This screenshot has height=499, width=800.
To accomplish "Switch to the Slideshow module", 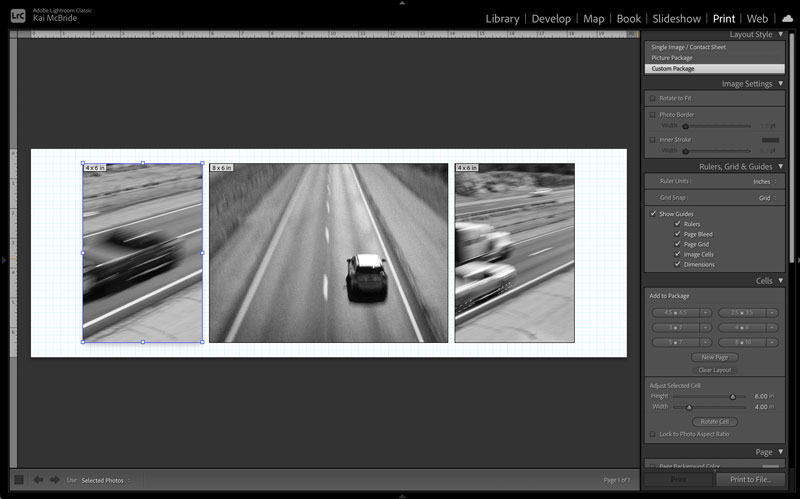I will (x=677, y=19).
